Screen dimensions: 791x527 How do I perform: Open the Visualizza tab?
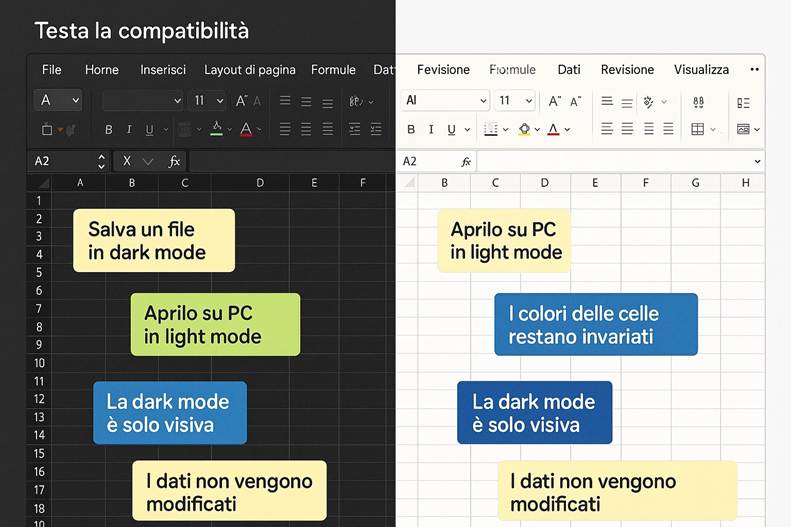(701, 70)
